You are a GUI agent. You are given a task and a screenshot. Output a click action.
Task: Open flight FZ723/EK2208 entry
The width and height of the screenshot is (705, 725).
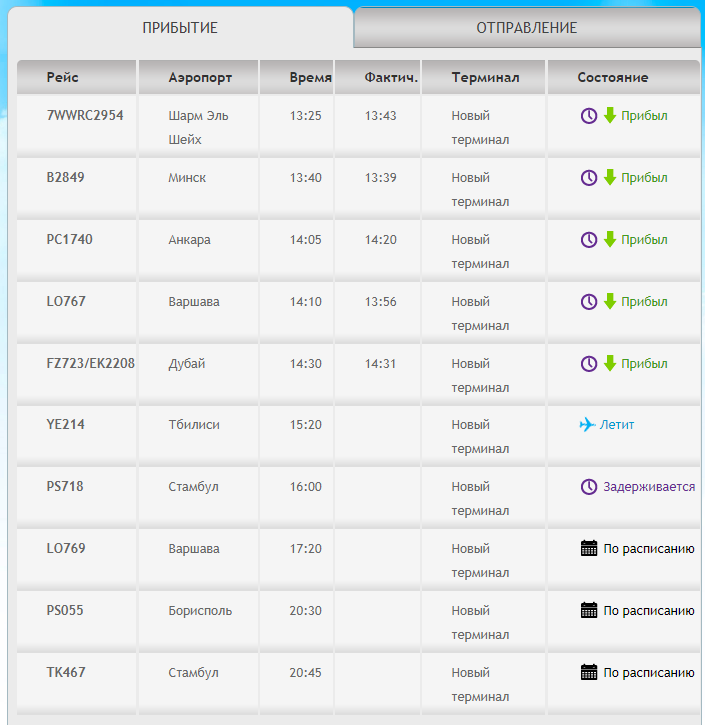pyautogui.click(x=91, y=363)
